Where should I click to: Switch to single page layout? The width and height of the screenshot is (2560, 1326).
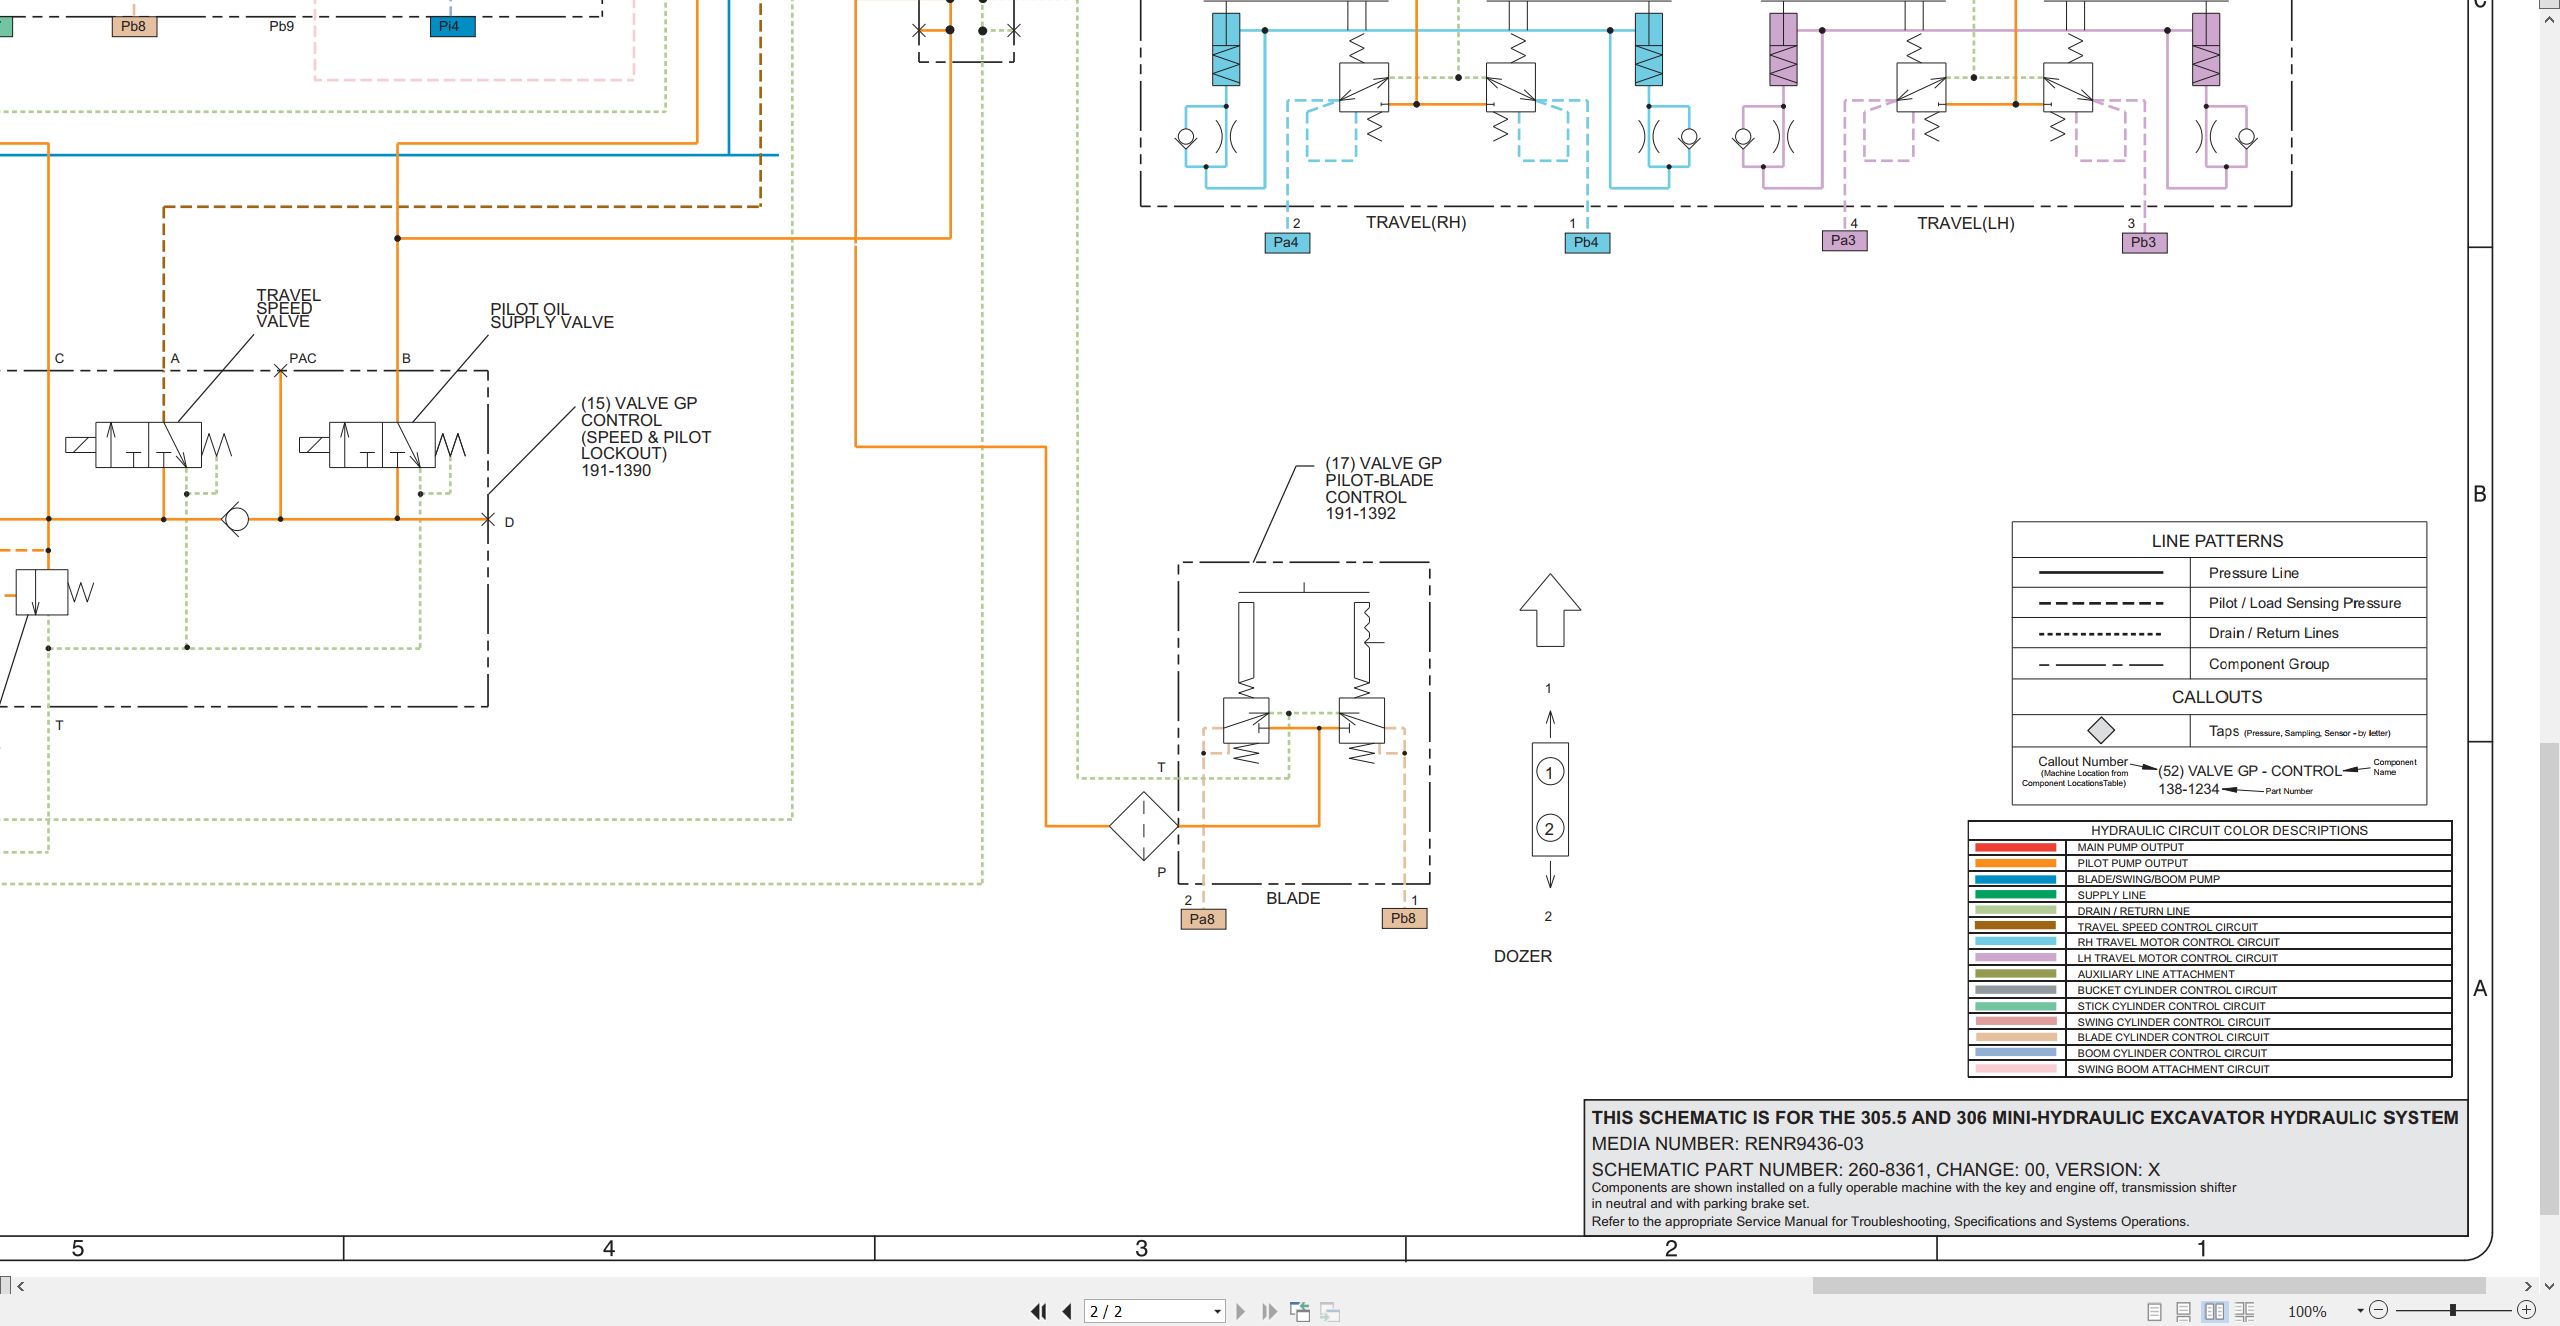click(x=2154, y=1311)
